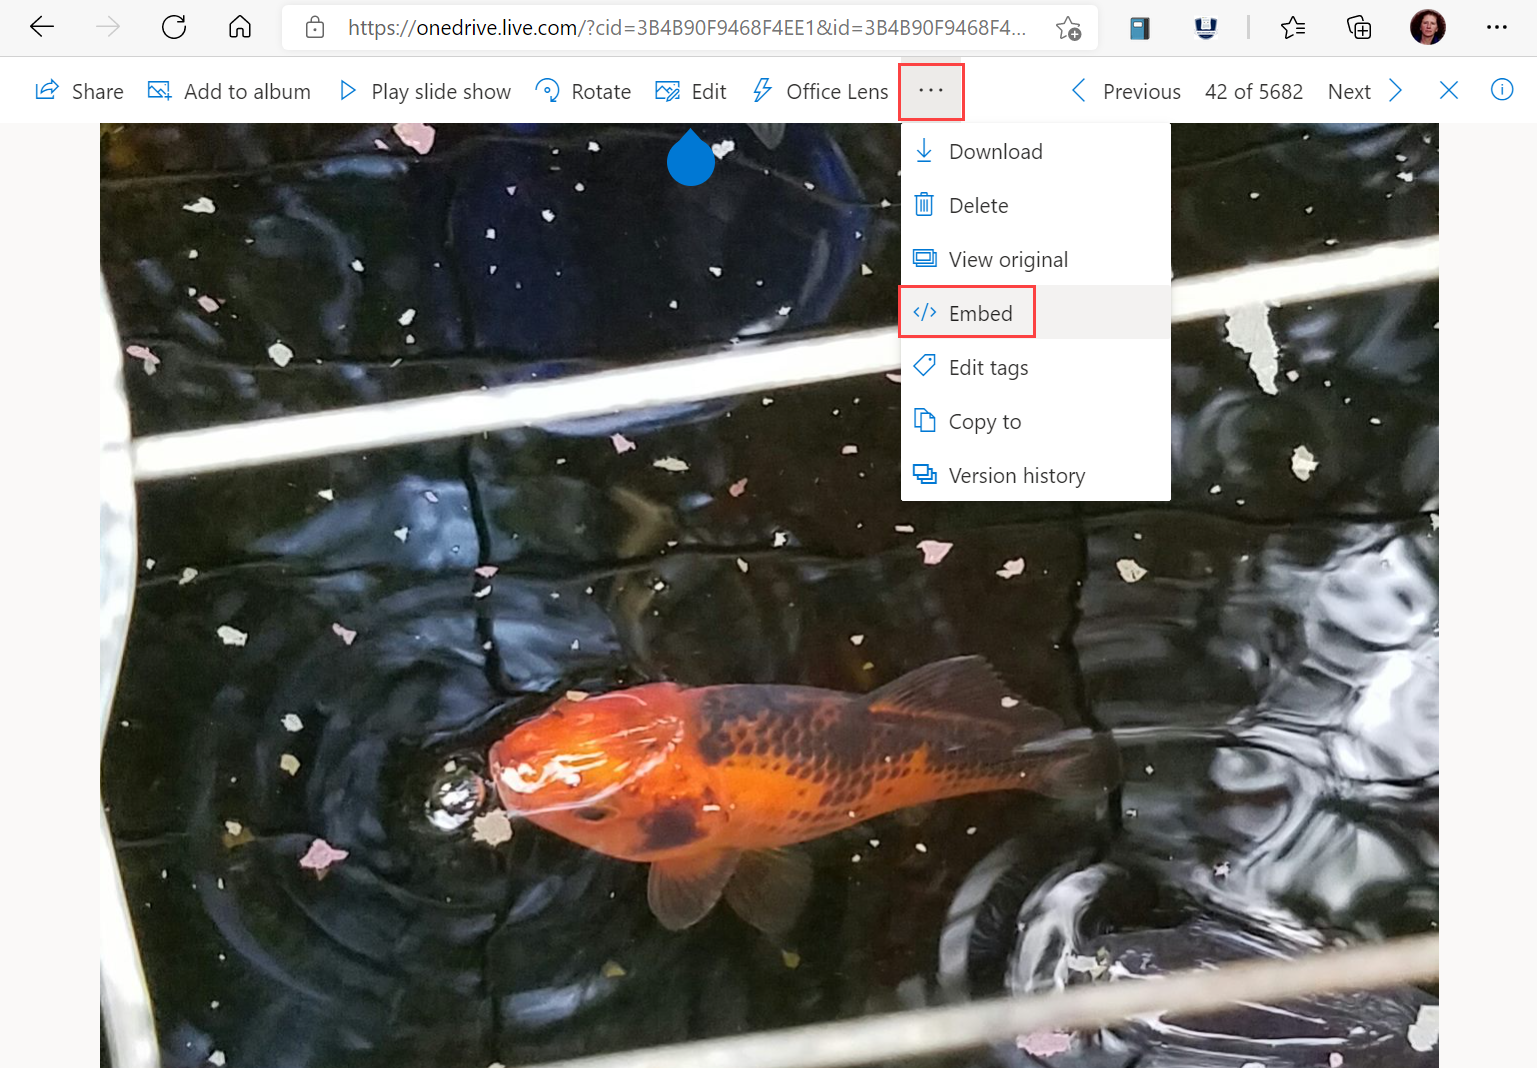The image size is (1537, 1068).
Task: Choose Edit tags
Action: click(1036, 367)
